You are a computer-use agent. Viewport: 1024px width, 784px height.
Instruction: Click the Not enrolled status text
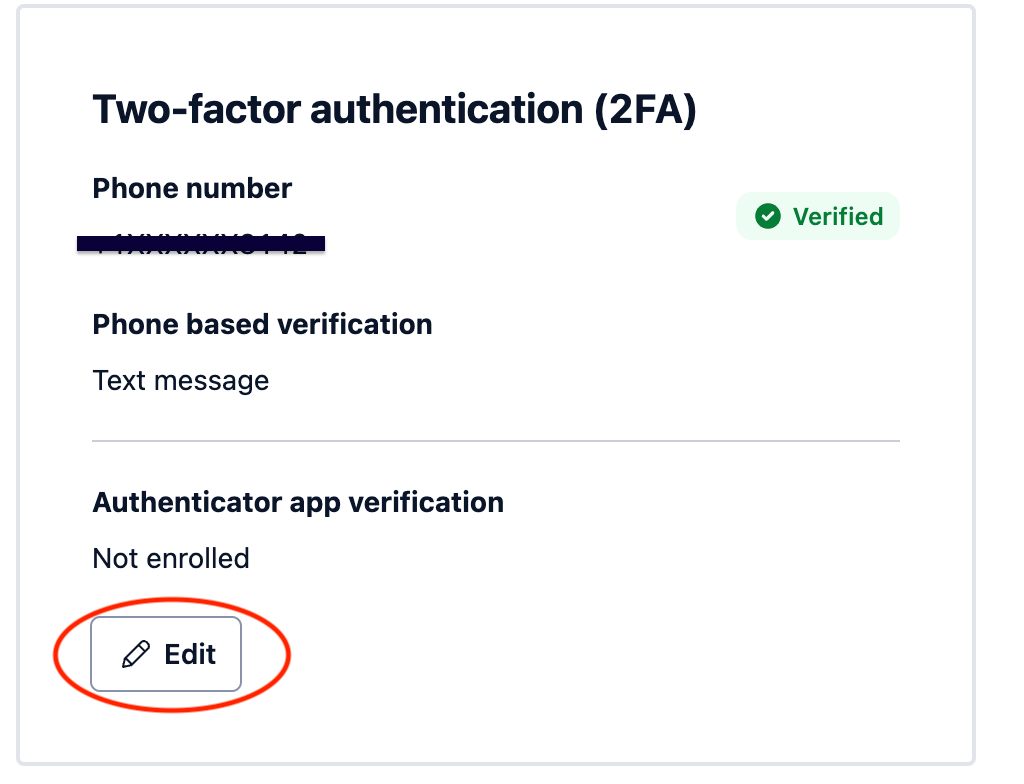click(x=170, y=558)
